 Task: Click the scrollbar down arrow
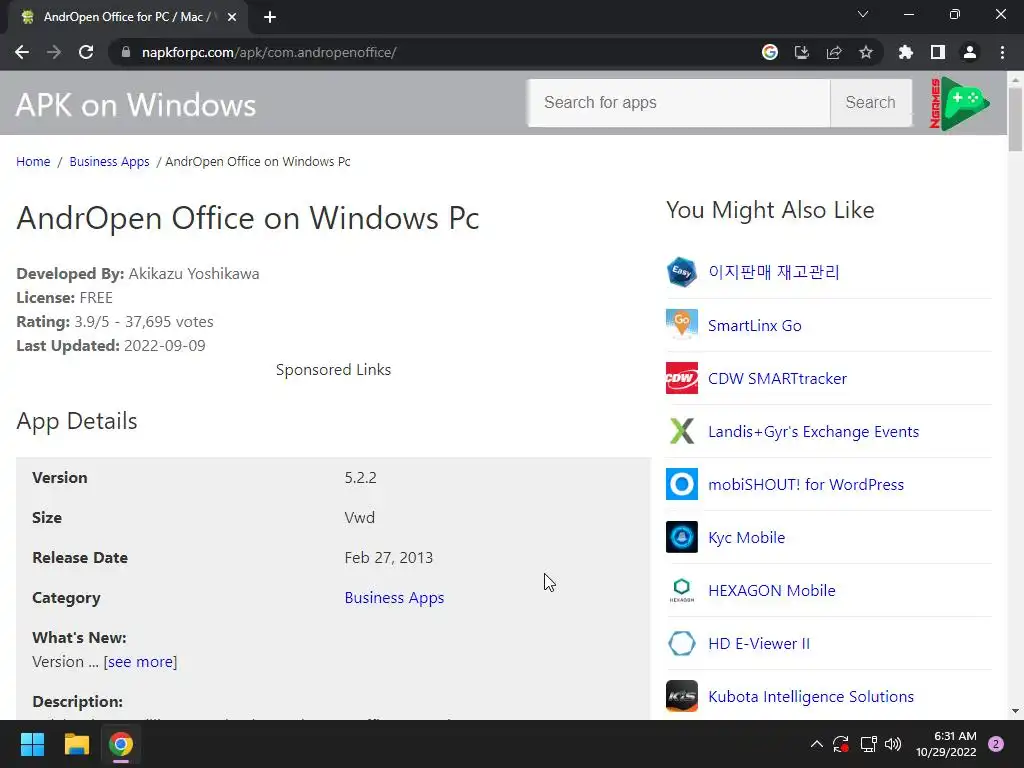[x=1016, y=711]
